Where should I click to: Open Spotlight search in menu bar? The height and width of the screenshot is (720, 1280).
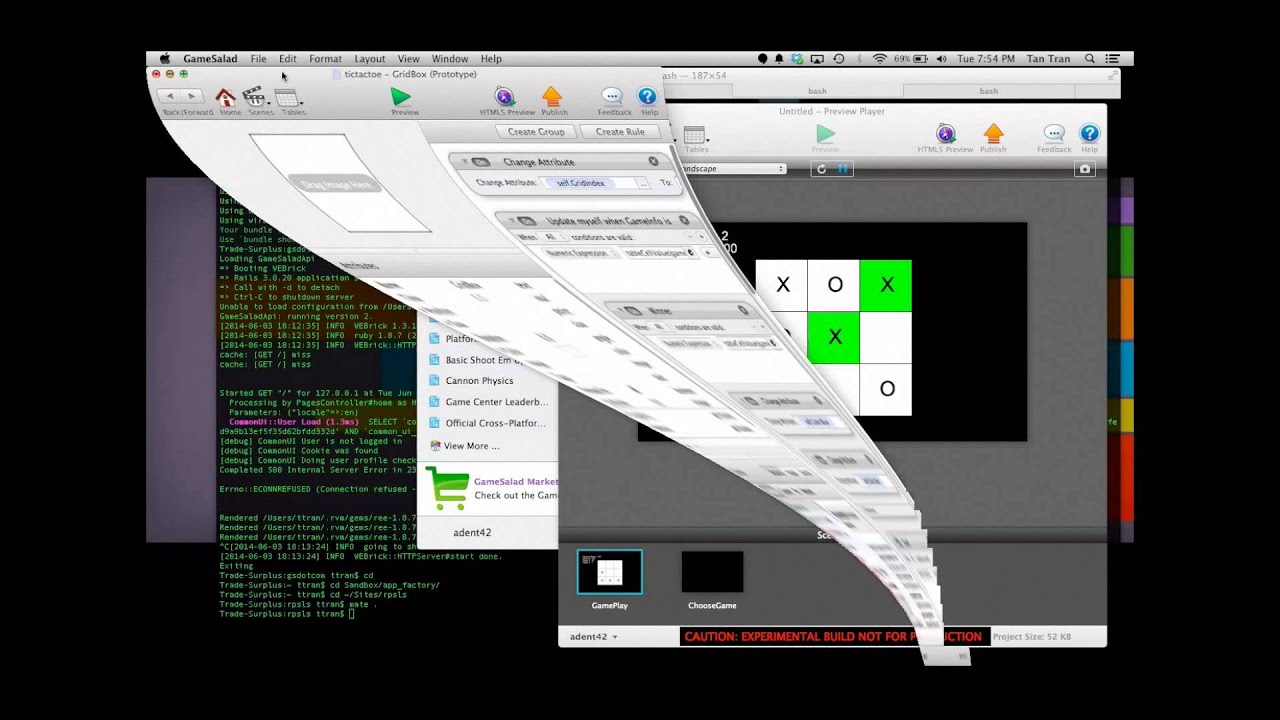1090,59
